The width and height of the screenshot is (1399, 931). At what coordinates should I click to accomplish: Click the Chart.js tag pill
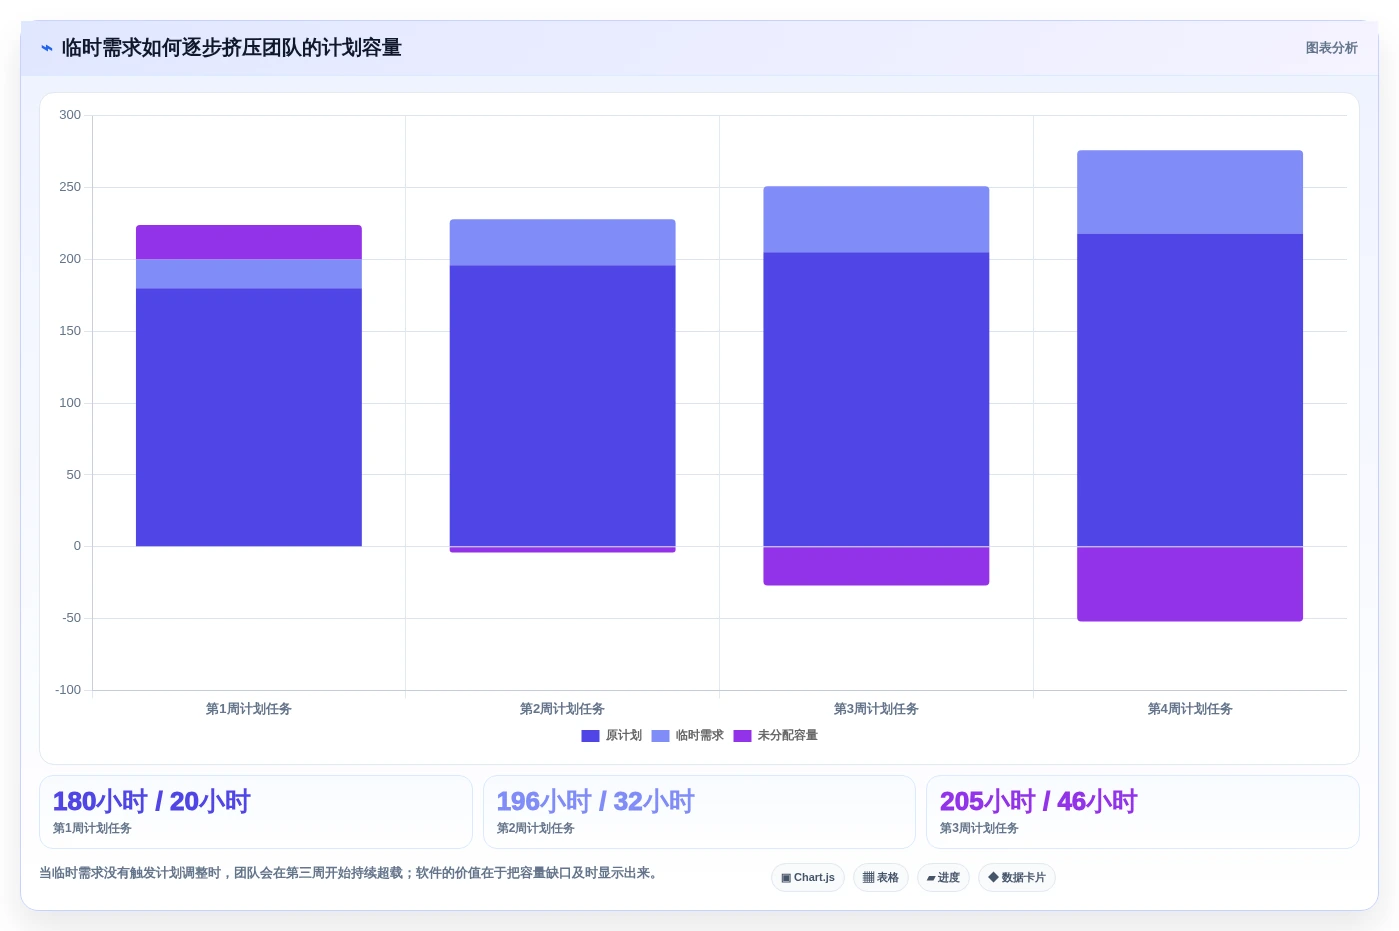[x=808, y=878]
